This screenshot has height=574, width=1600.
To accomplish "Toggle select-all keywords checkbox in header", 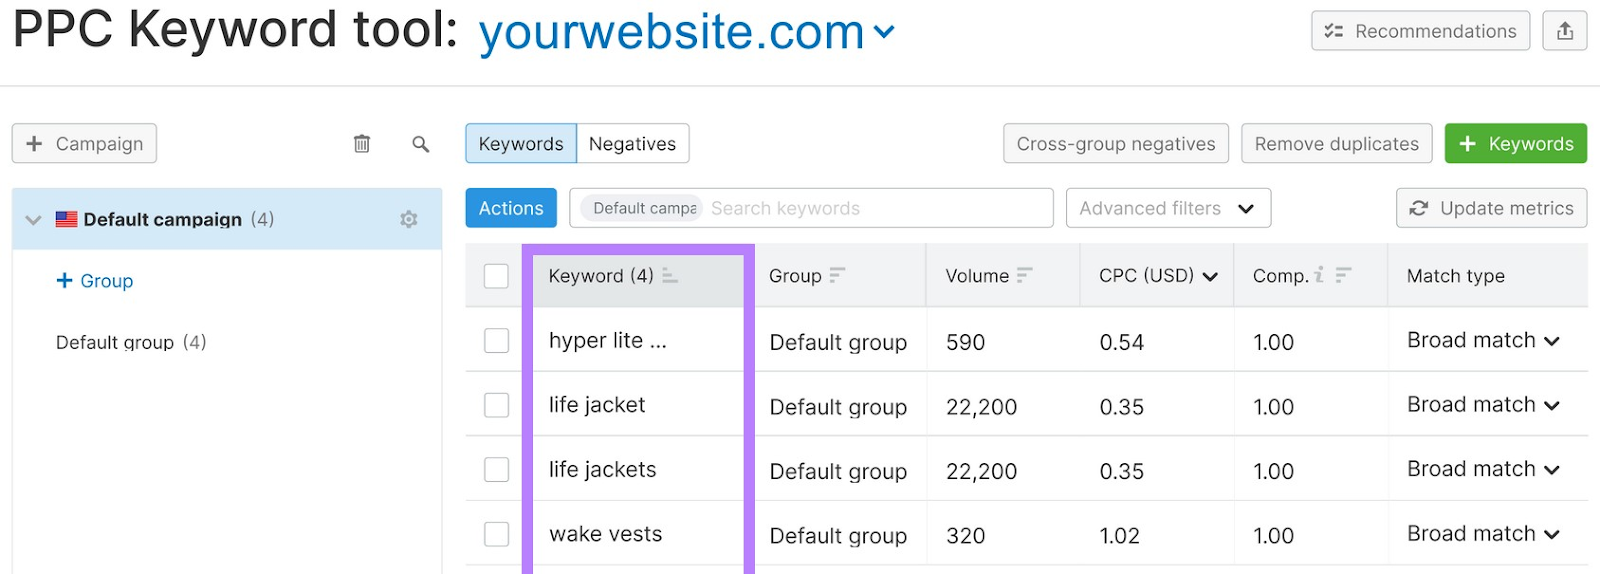I will point(496,276).
